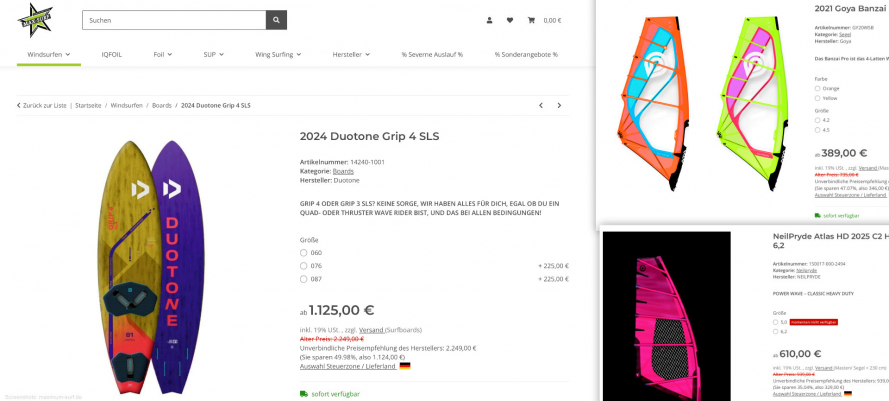Select size 087 radio button
889x401 pixels.
coord(303,279)
